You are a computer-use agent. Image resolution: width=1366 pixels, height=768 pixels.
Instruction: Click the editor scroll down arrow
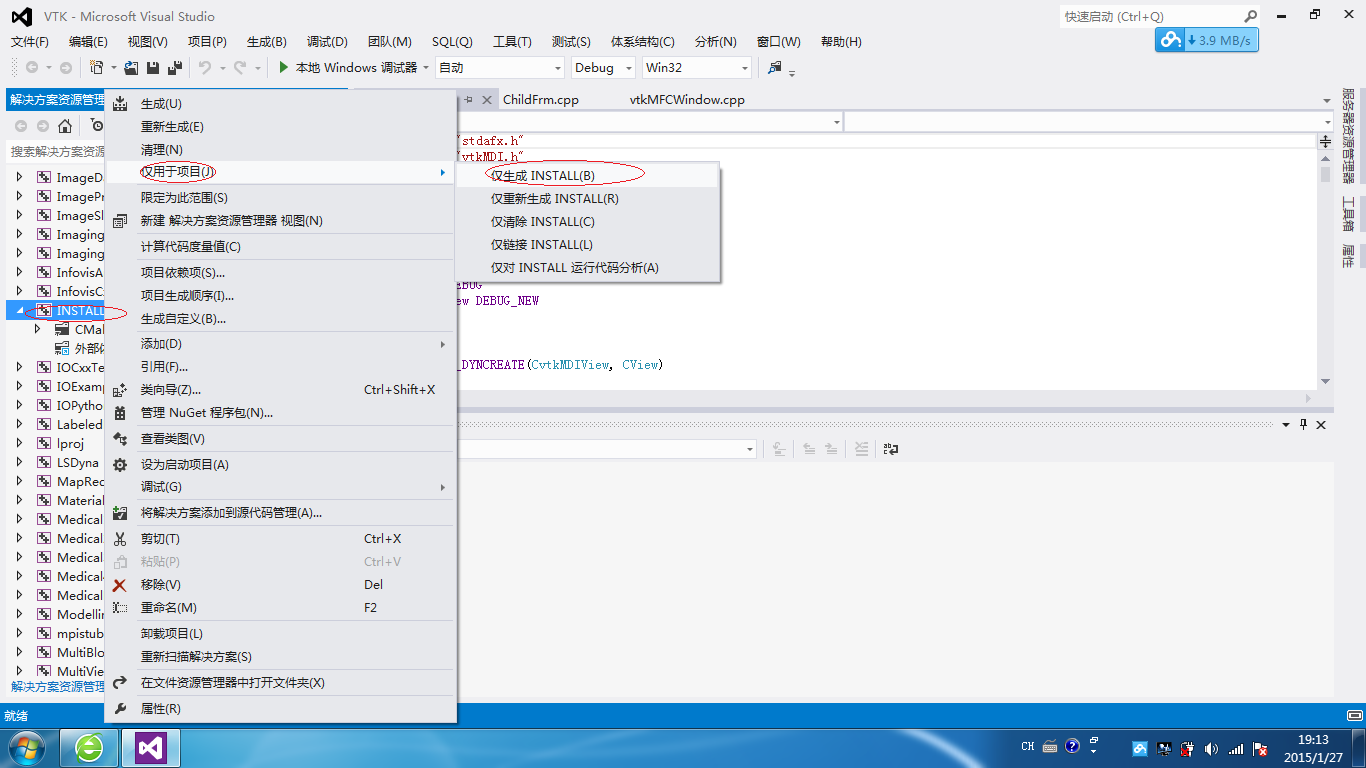[x=1325, y=381]
